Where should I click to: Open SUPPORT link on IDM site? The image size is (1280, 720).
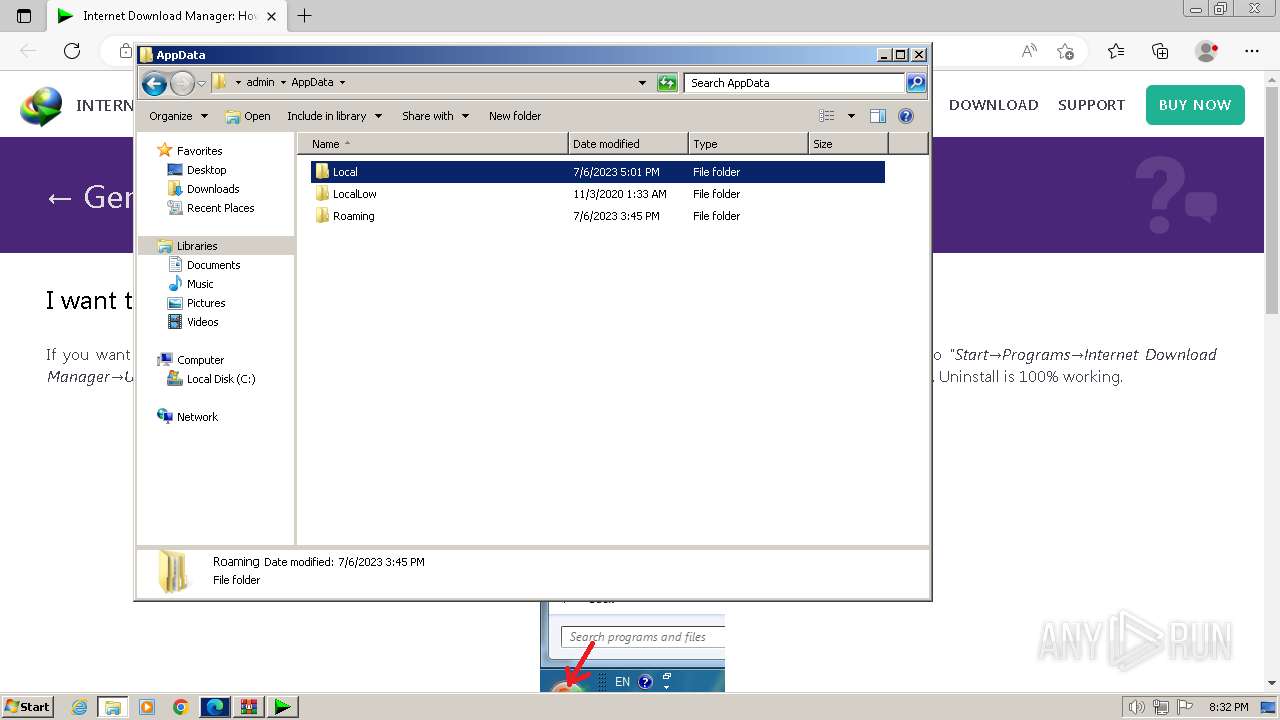click(x=1091, y=105)
